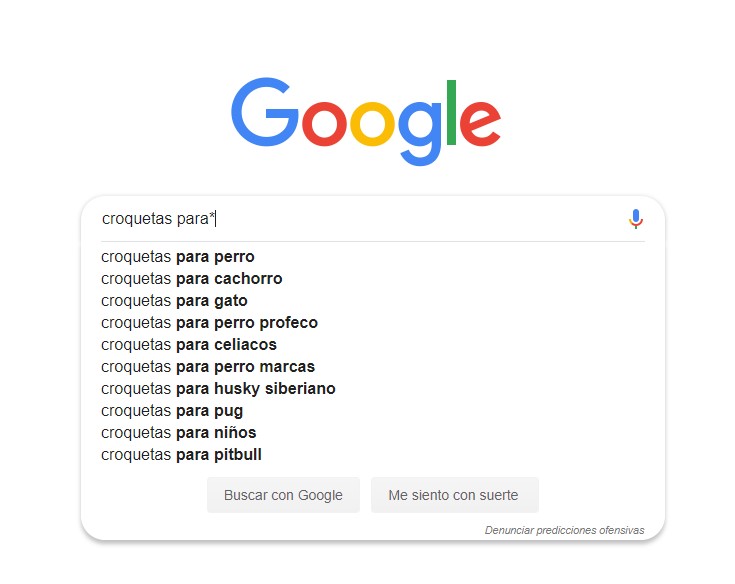
Task: Choose "croquetas para pug" suggestion
Action: click(172, 411)
